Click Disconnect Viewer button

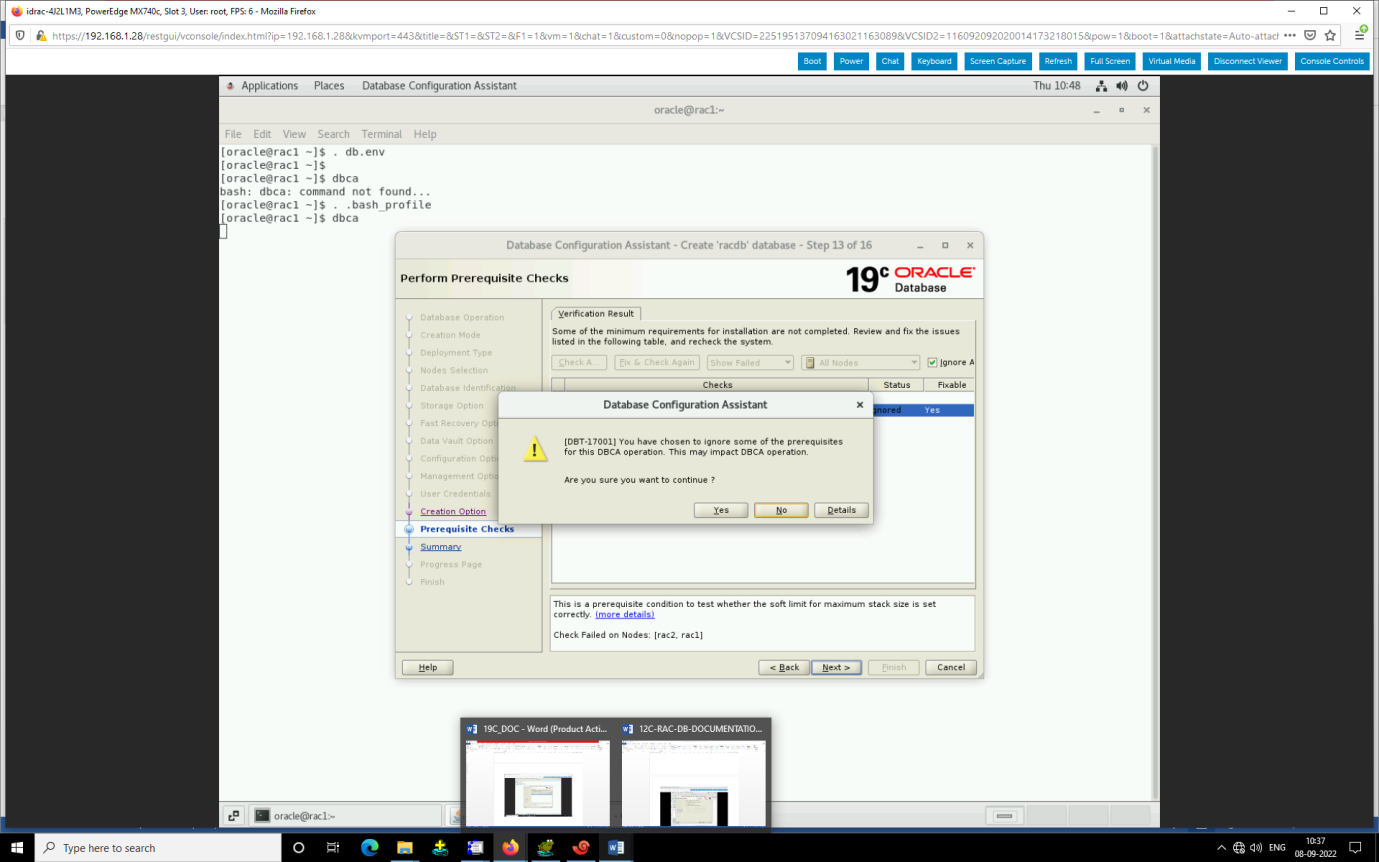coord(1248,61)
